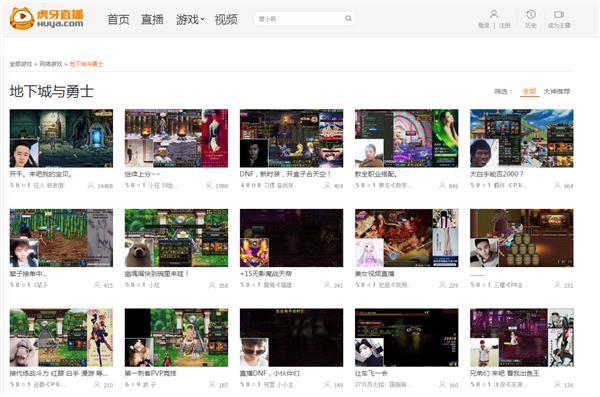Click the 网络游戏 breadcrumb link

click(x=51, y=64)
